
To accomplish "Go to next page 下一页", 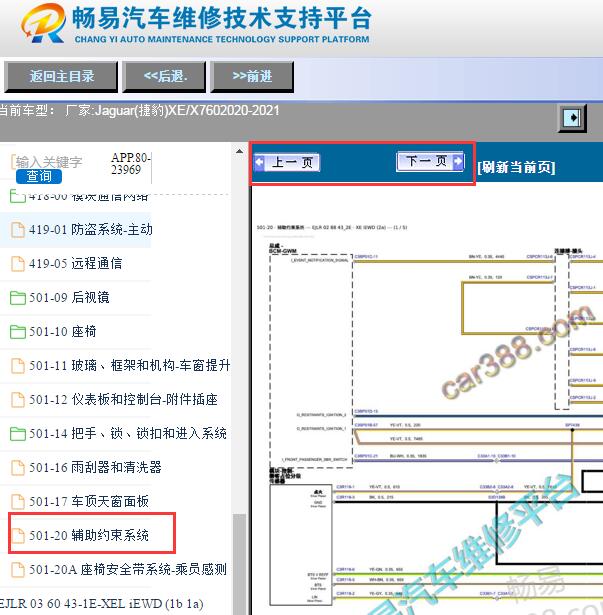I will [430, 161].
